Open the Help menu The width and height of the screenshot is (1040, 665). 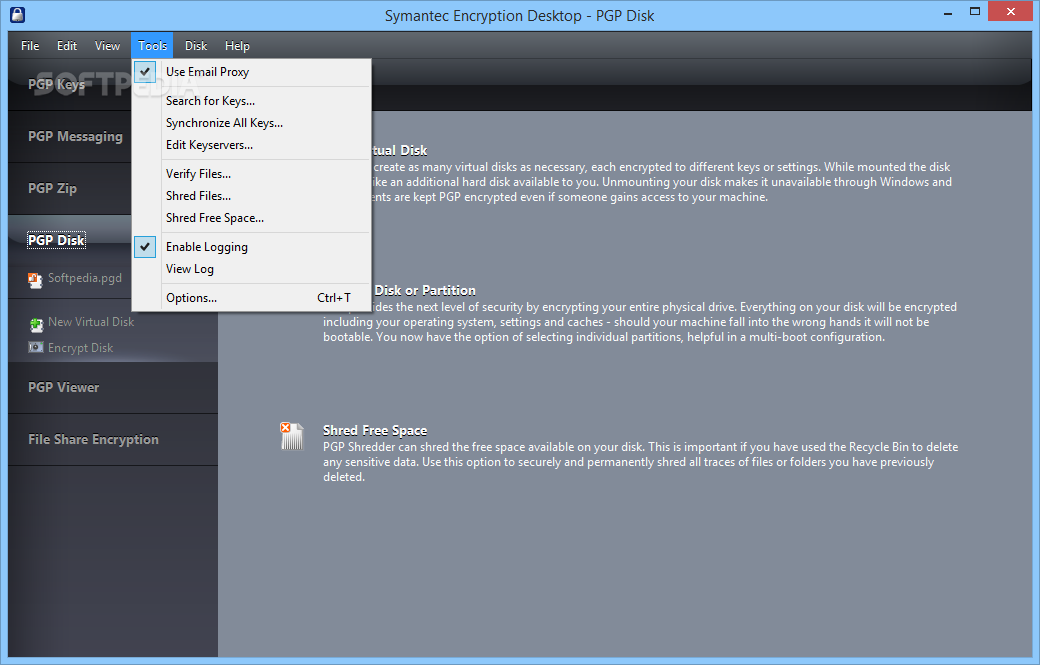pyautogui.click(x=237, y=46)
